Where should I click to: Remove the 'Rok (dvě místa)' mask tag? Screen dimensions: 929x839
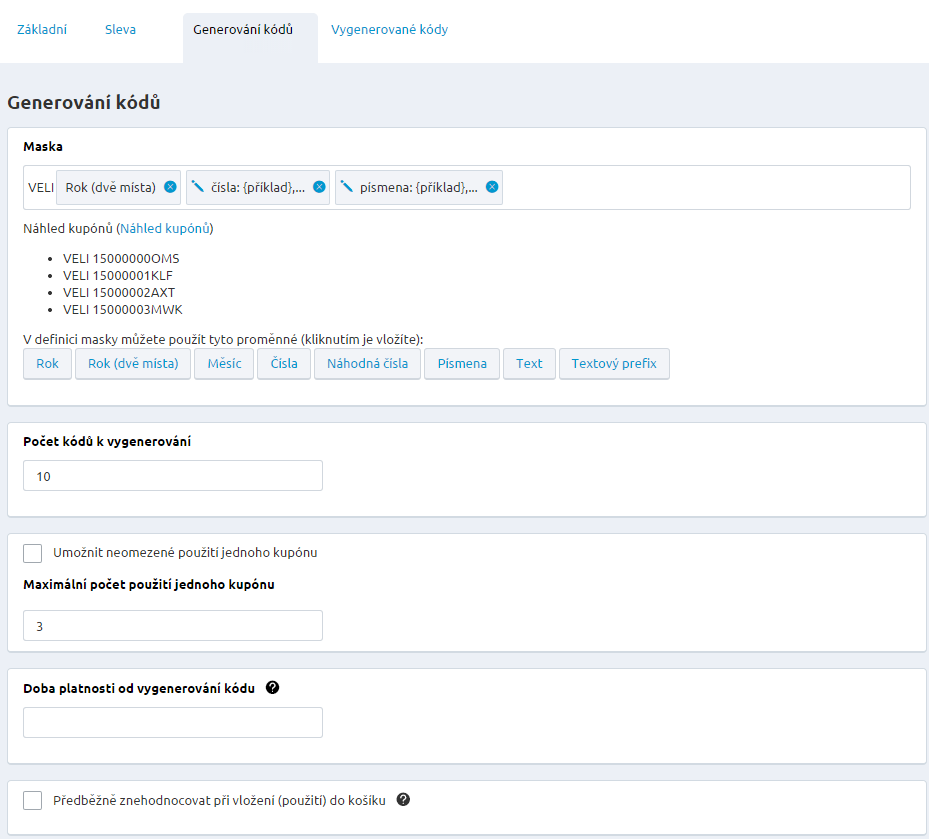170,187
